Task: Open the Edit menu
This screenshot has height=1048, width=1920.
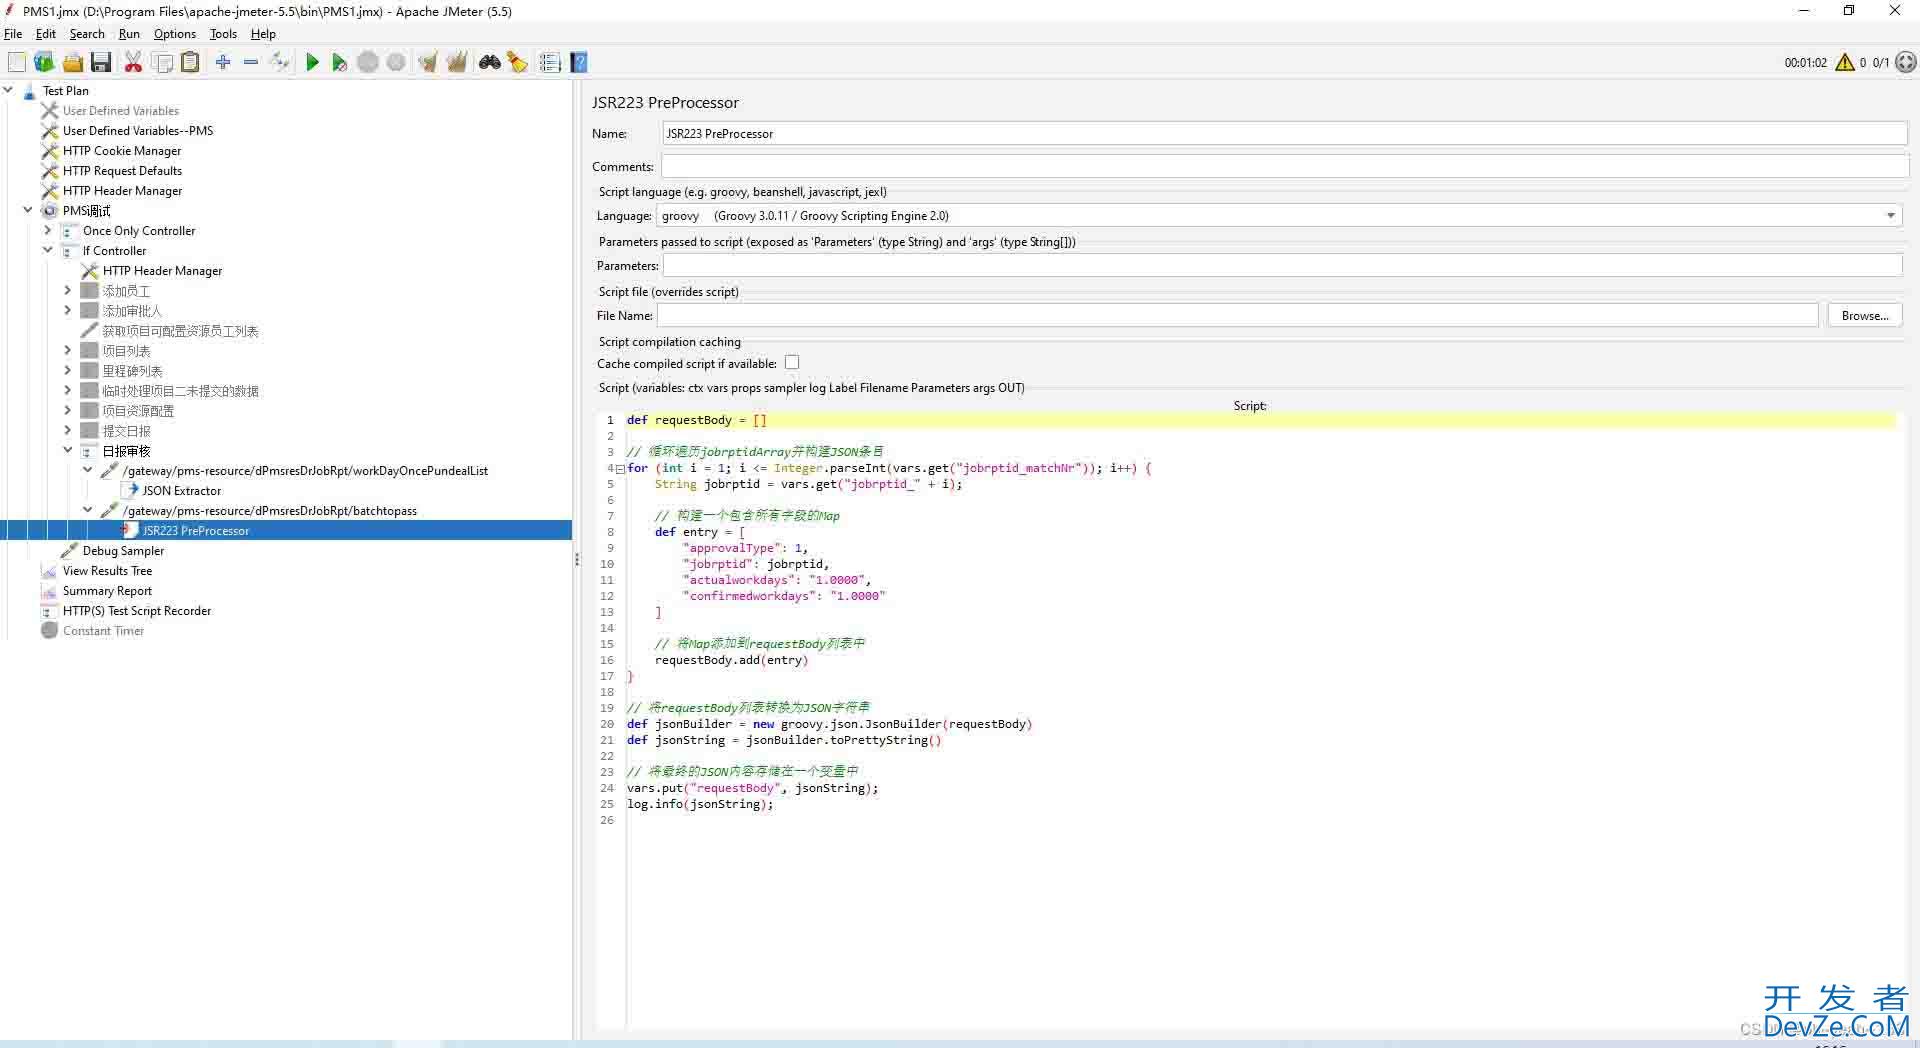Action: coord(46,34)
